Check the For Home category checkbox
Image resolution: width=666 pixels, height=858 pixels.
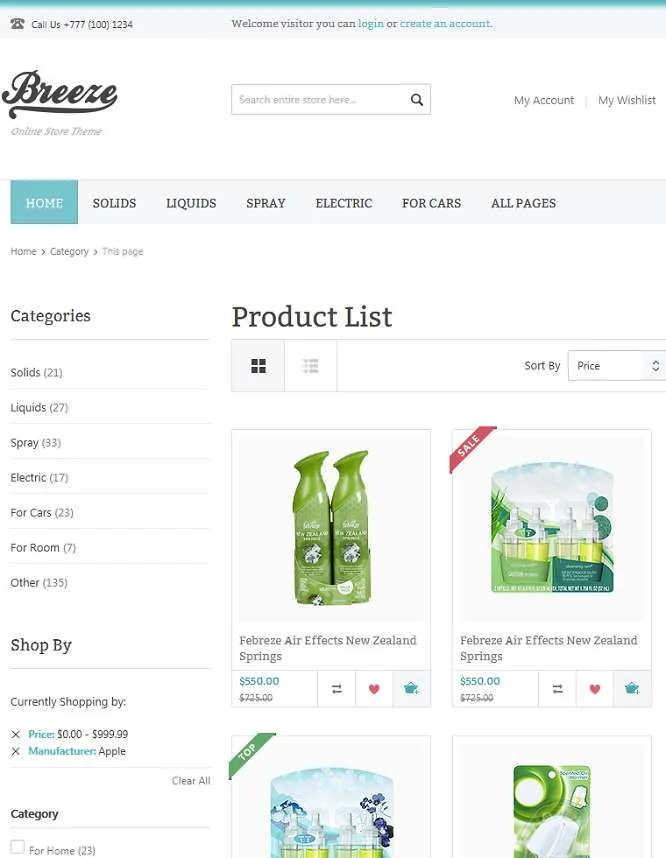pyautogui.click(x=18, y=847)
